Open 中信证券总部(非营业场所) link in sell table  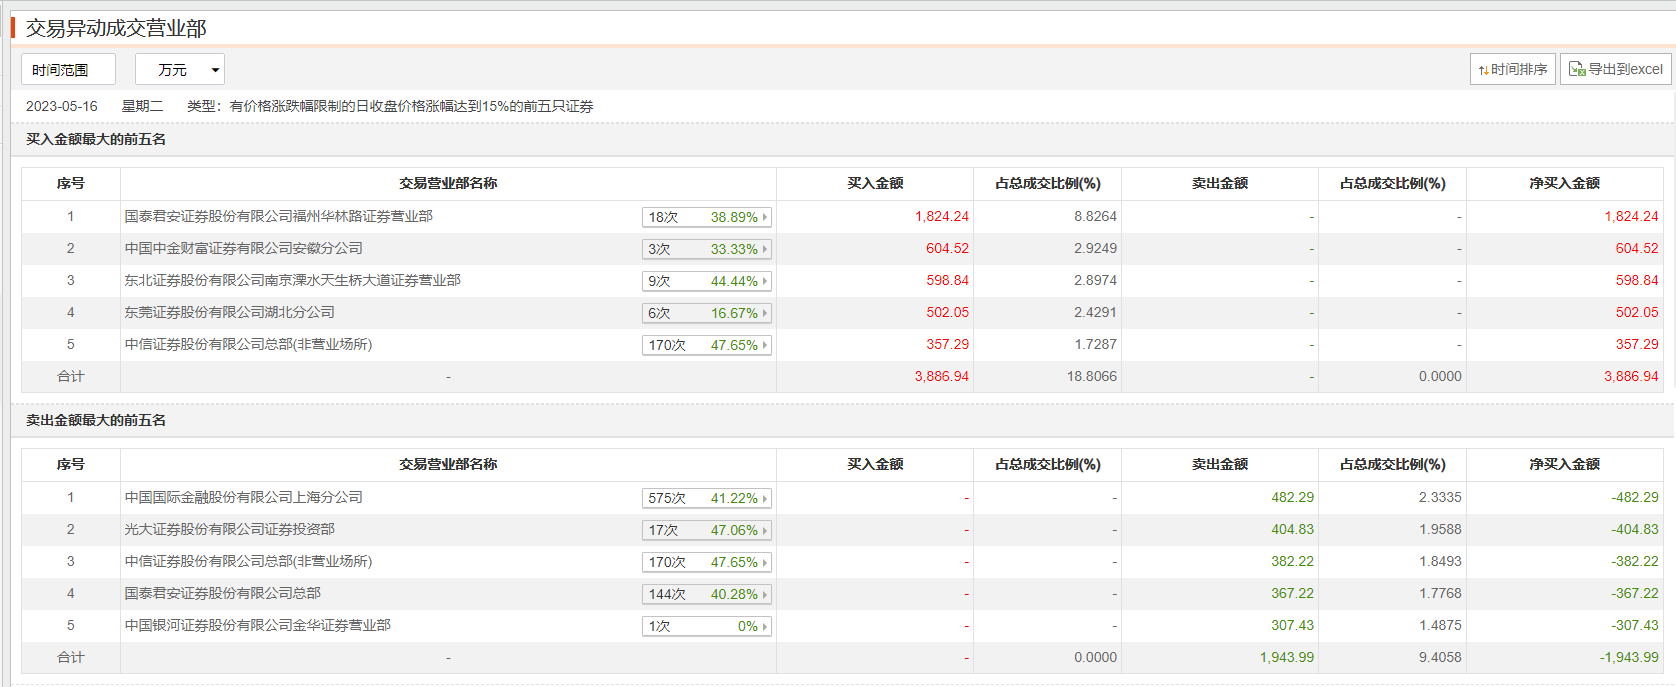click(x=248, y=561)
